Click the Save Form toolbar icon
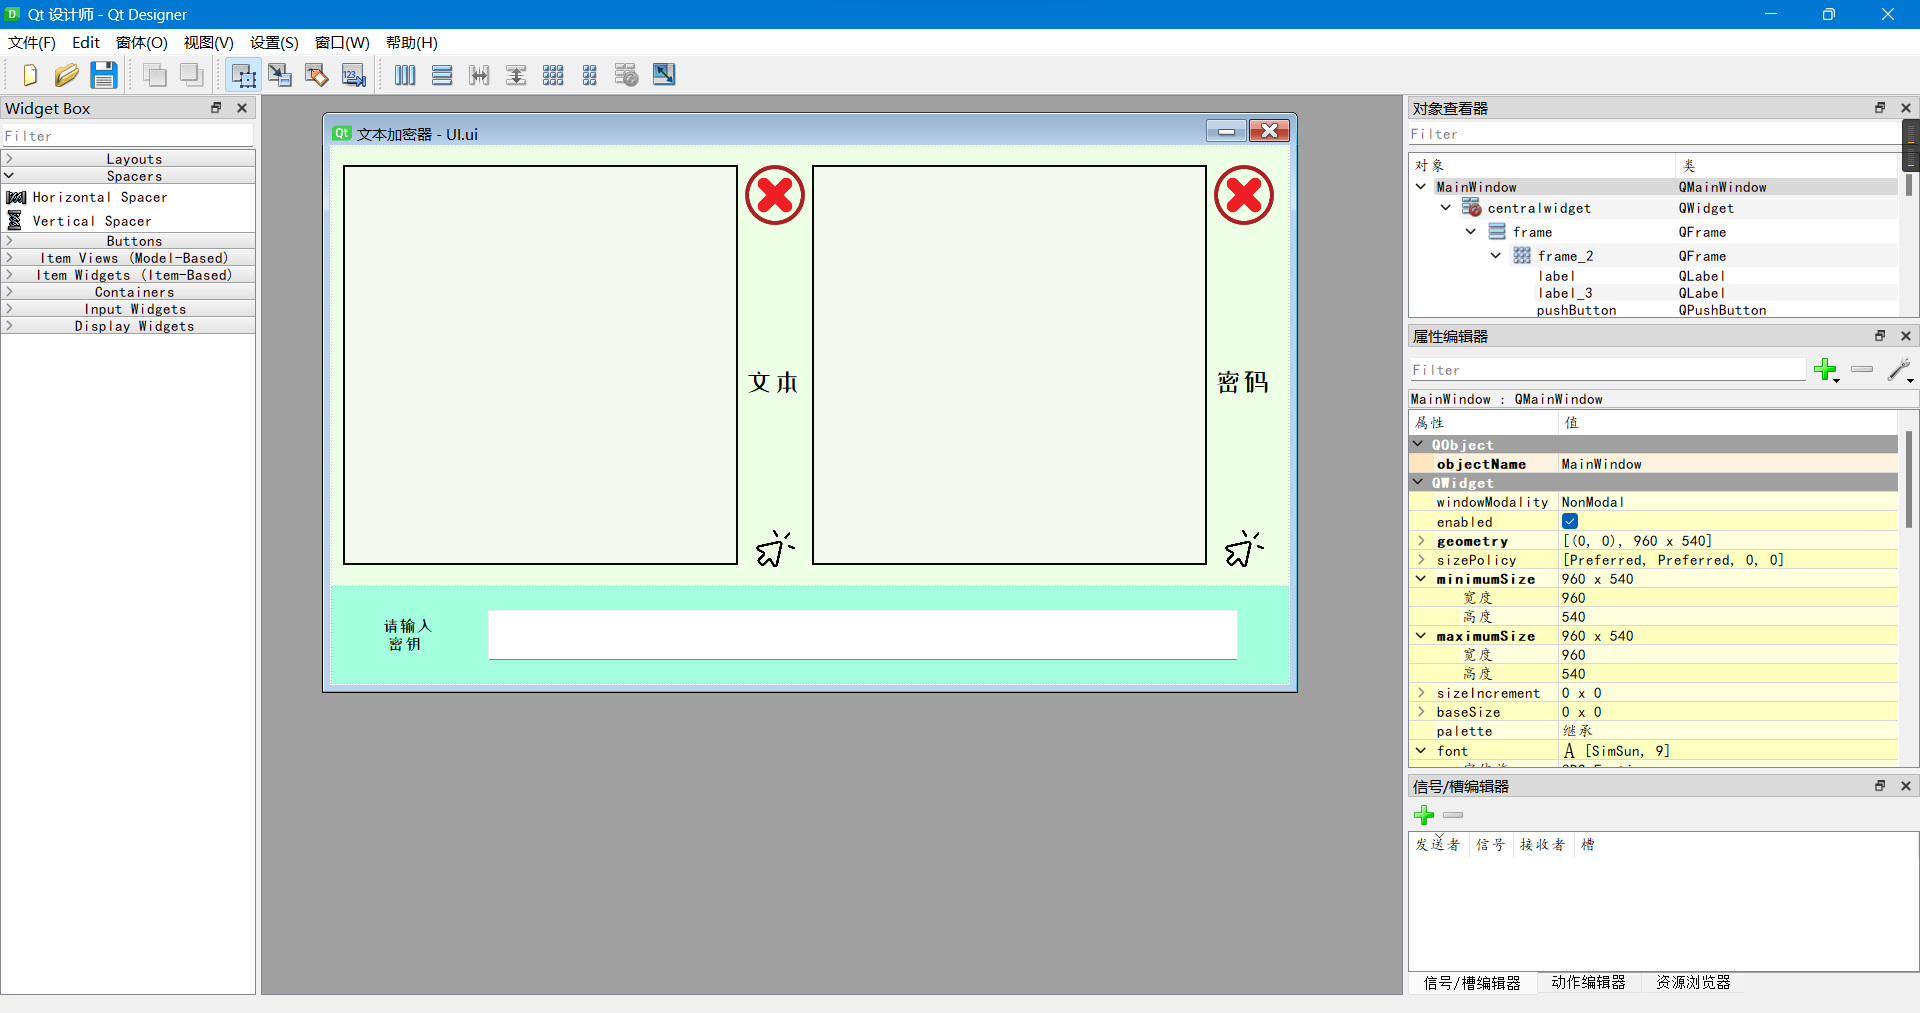 click(103, 75)
